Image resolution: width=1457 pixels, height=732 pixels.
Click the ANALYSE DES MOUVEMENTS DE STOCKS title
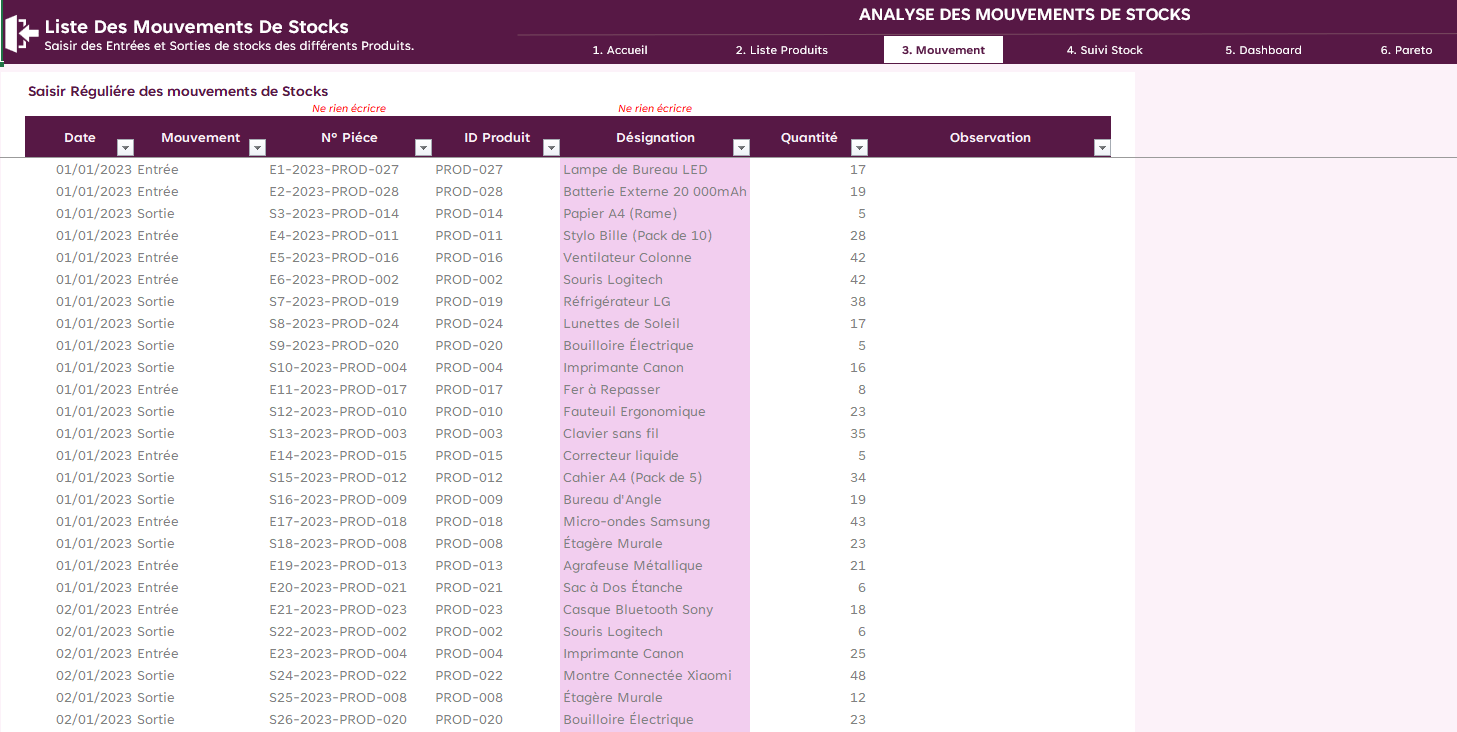pyautogui.click(x=1025, y=15)
